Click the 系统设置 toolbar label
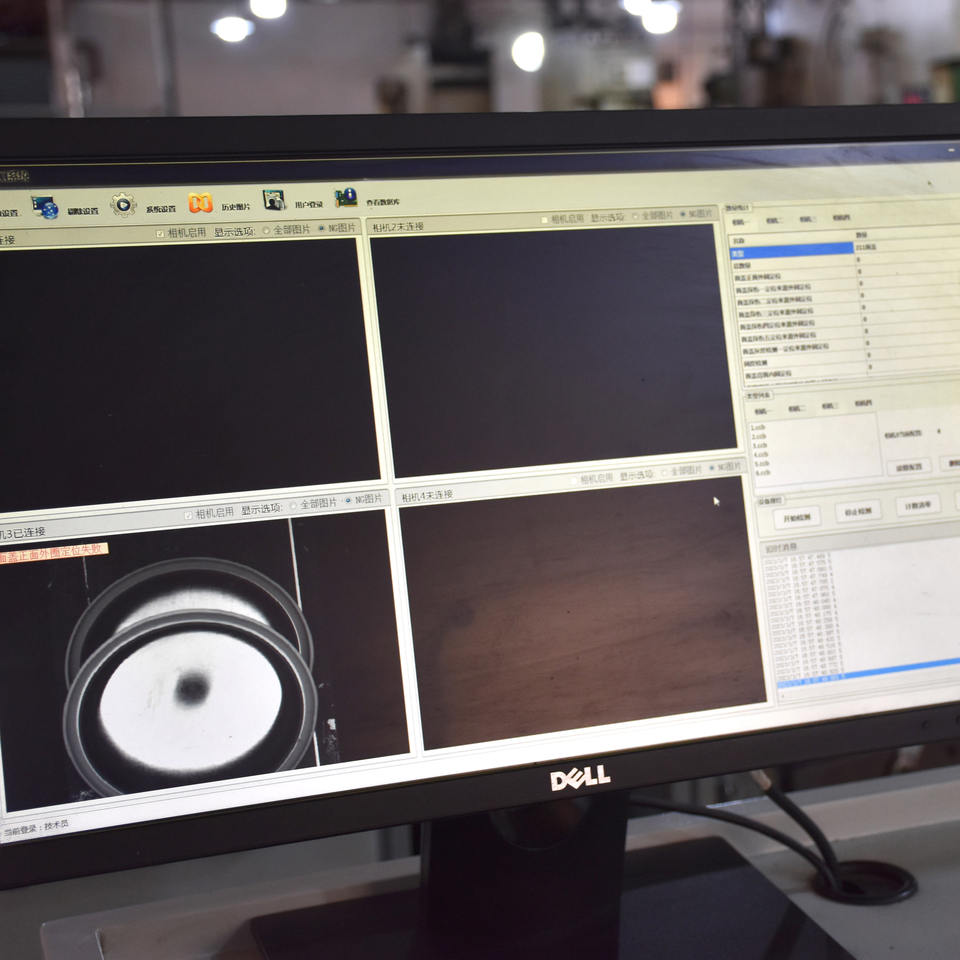Screen dimensions: 960x960 coord(160,209)
